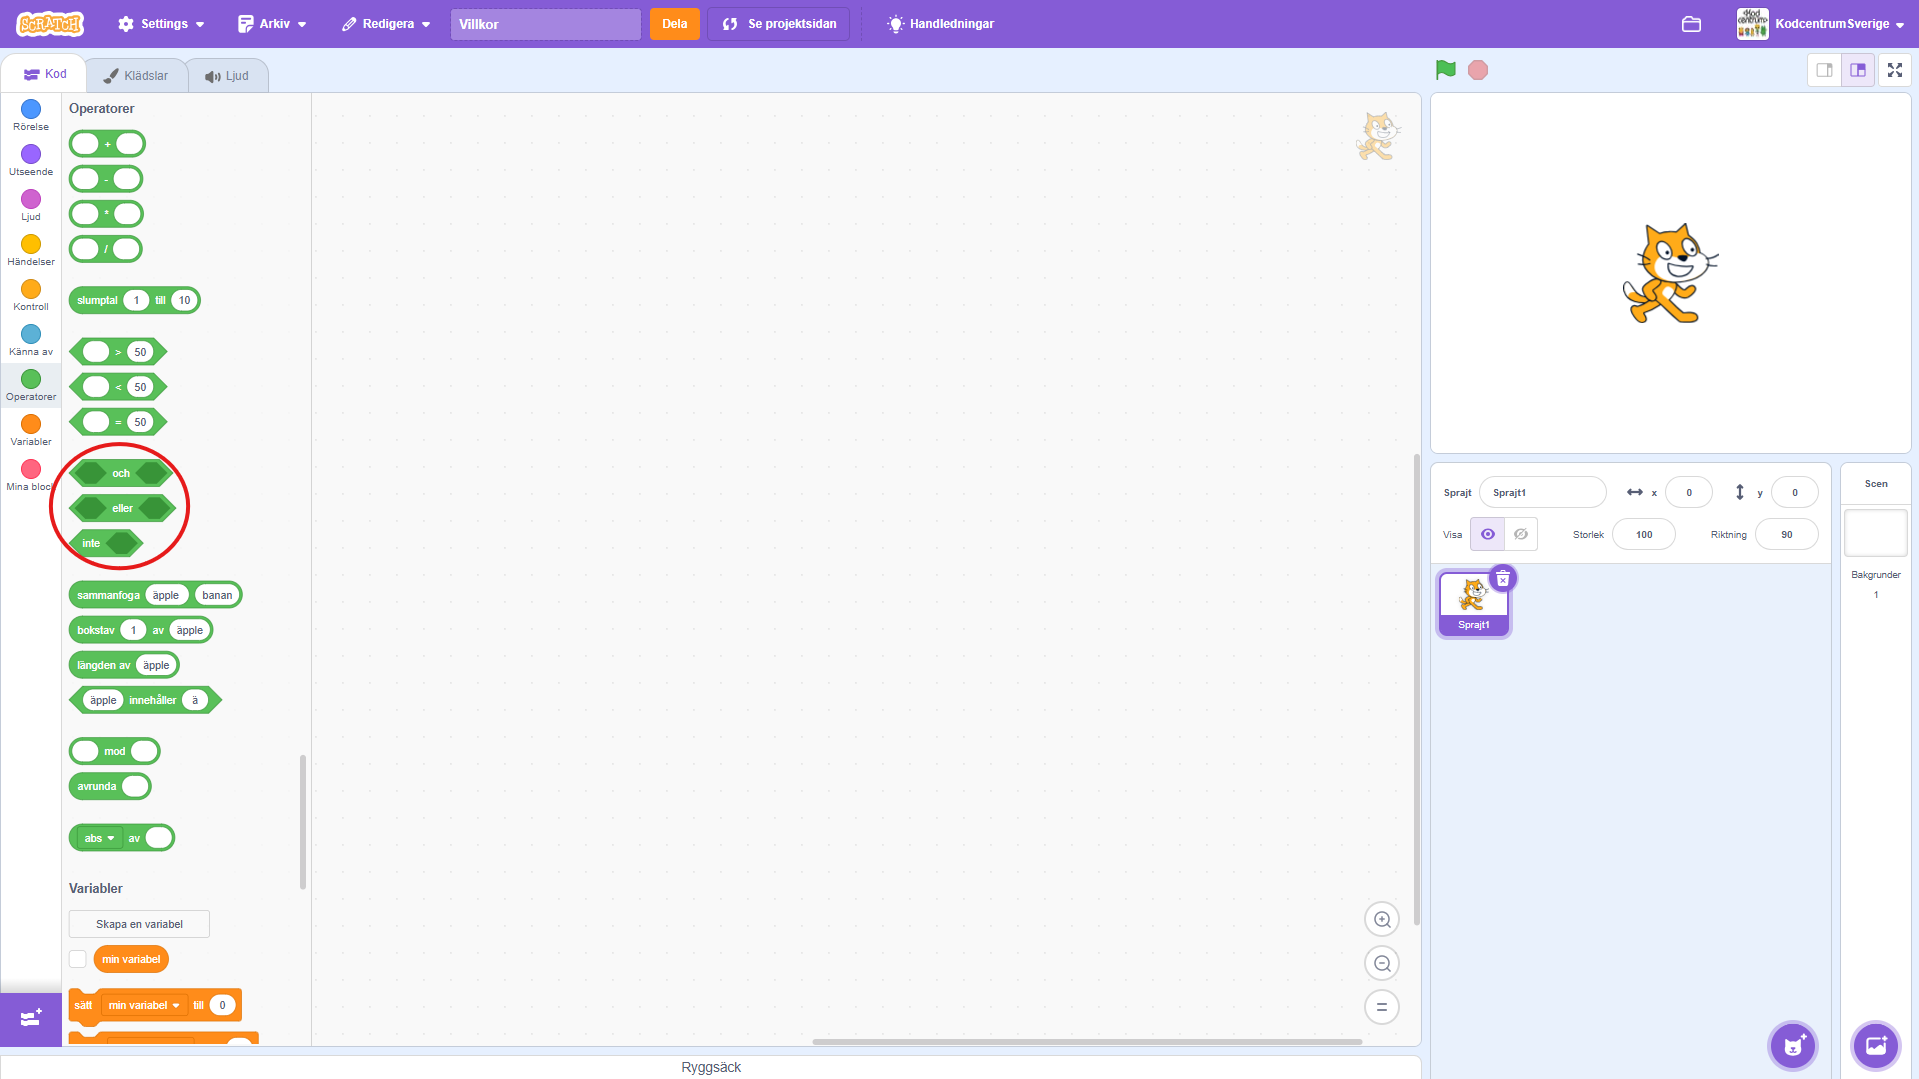This screenshot has height=1079, width=1919.
Task: Hide the sprite with crossed eye
Action: [1521, 534]
